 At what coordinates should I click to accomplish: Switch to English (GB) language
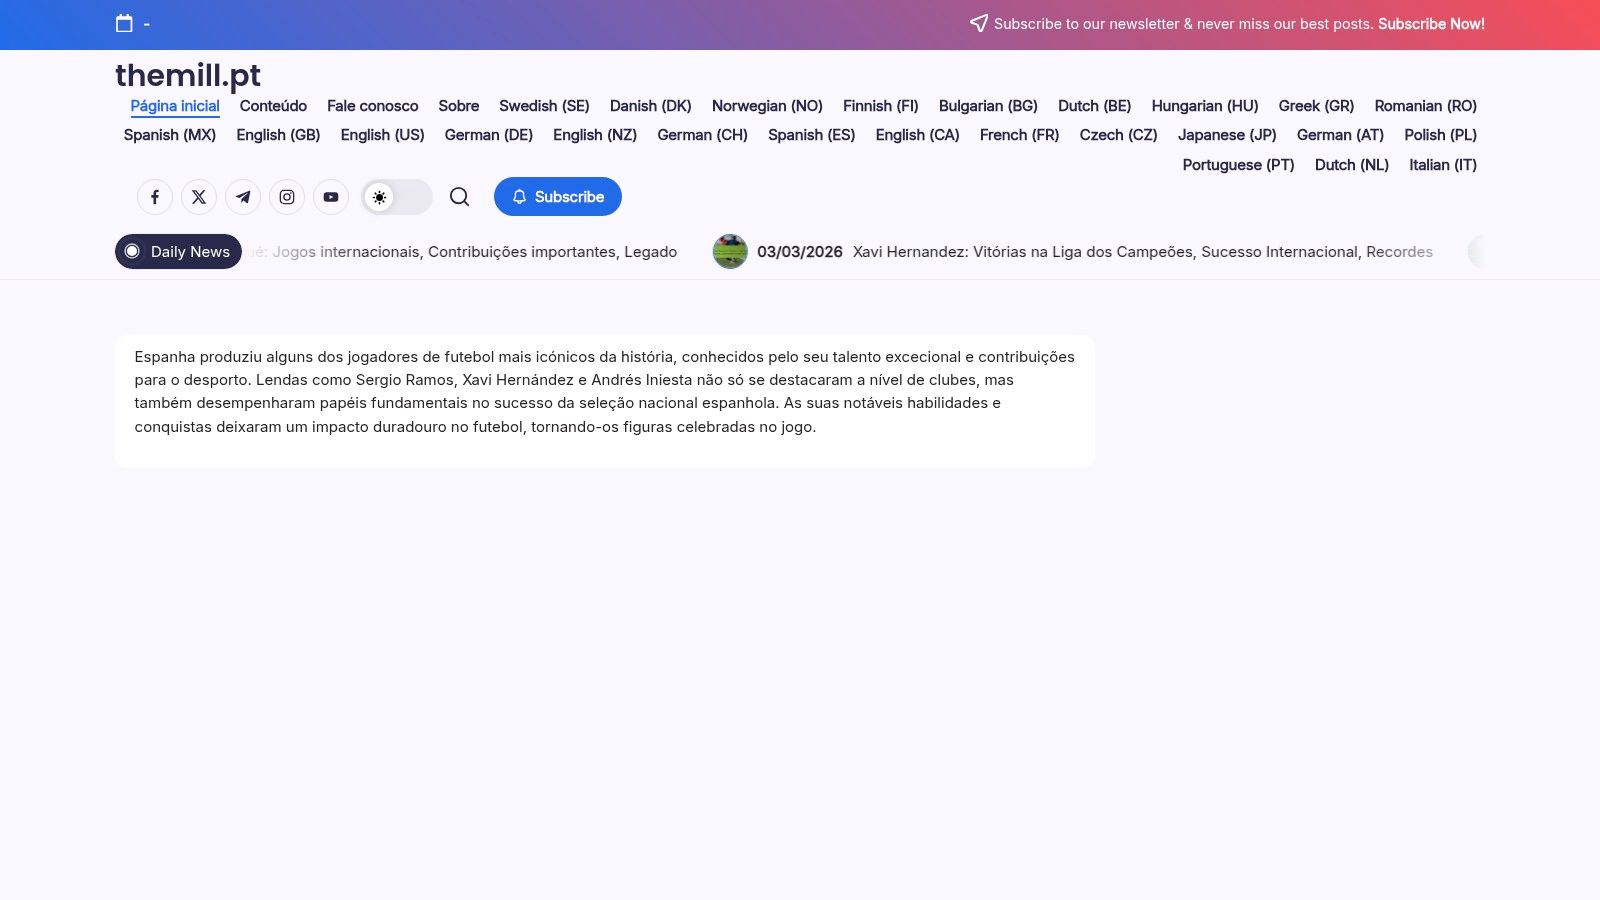(278, 135)
